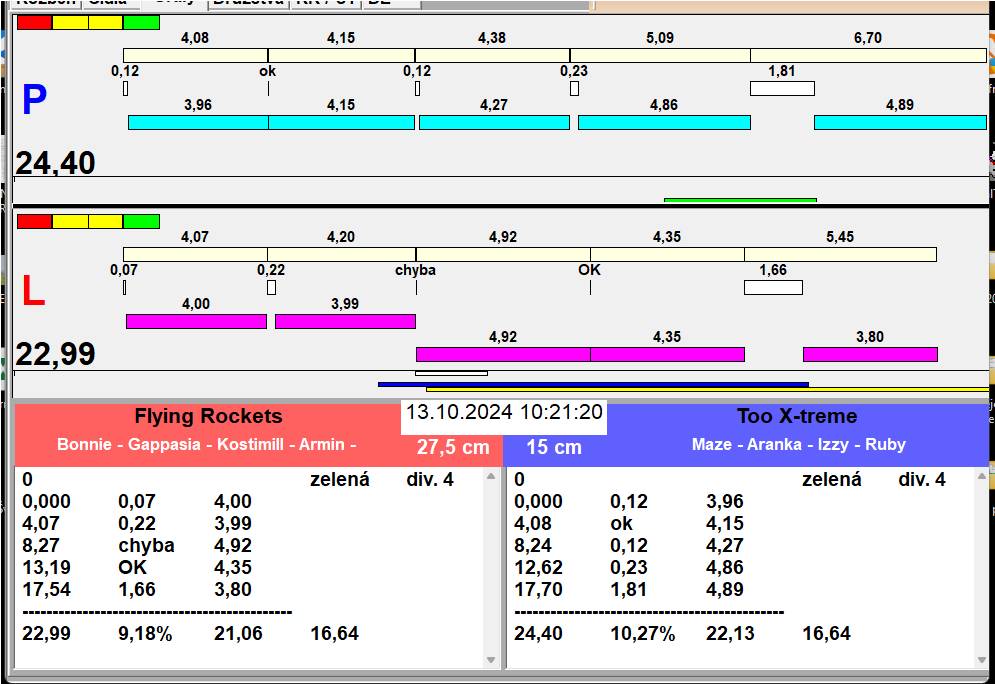Screen dimensions: 995x684
Task: Click the 0,07 start marker in lane L
Action: coord(124,287)
